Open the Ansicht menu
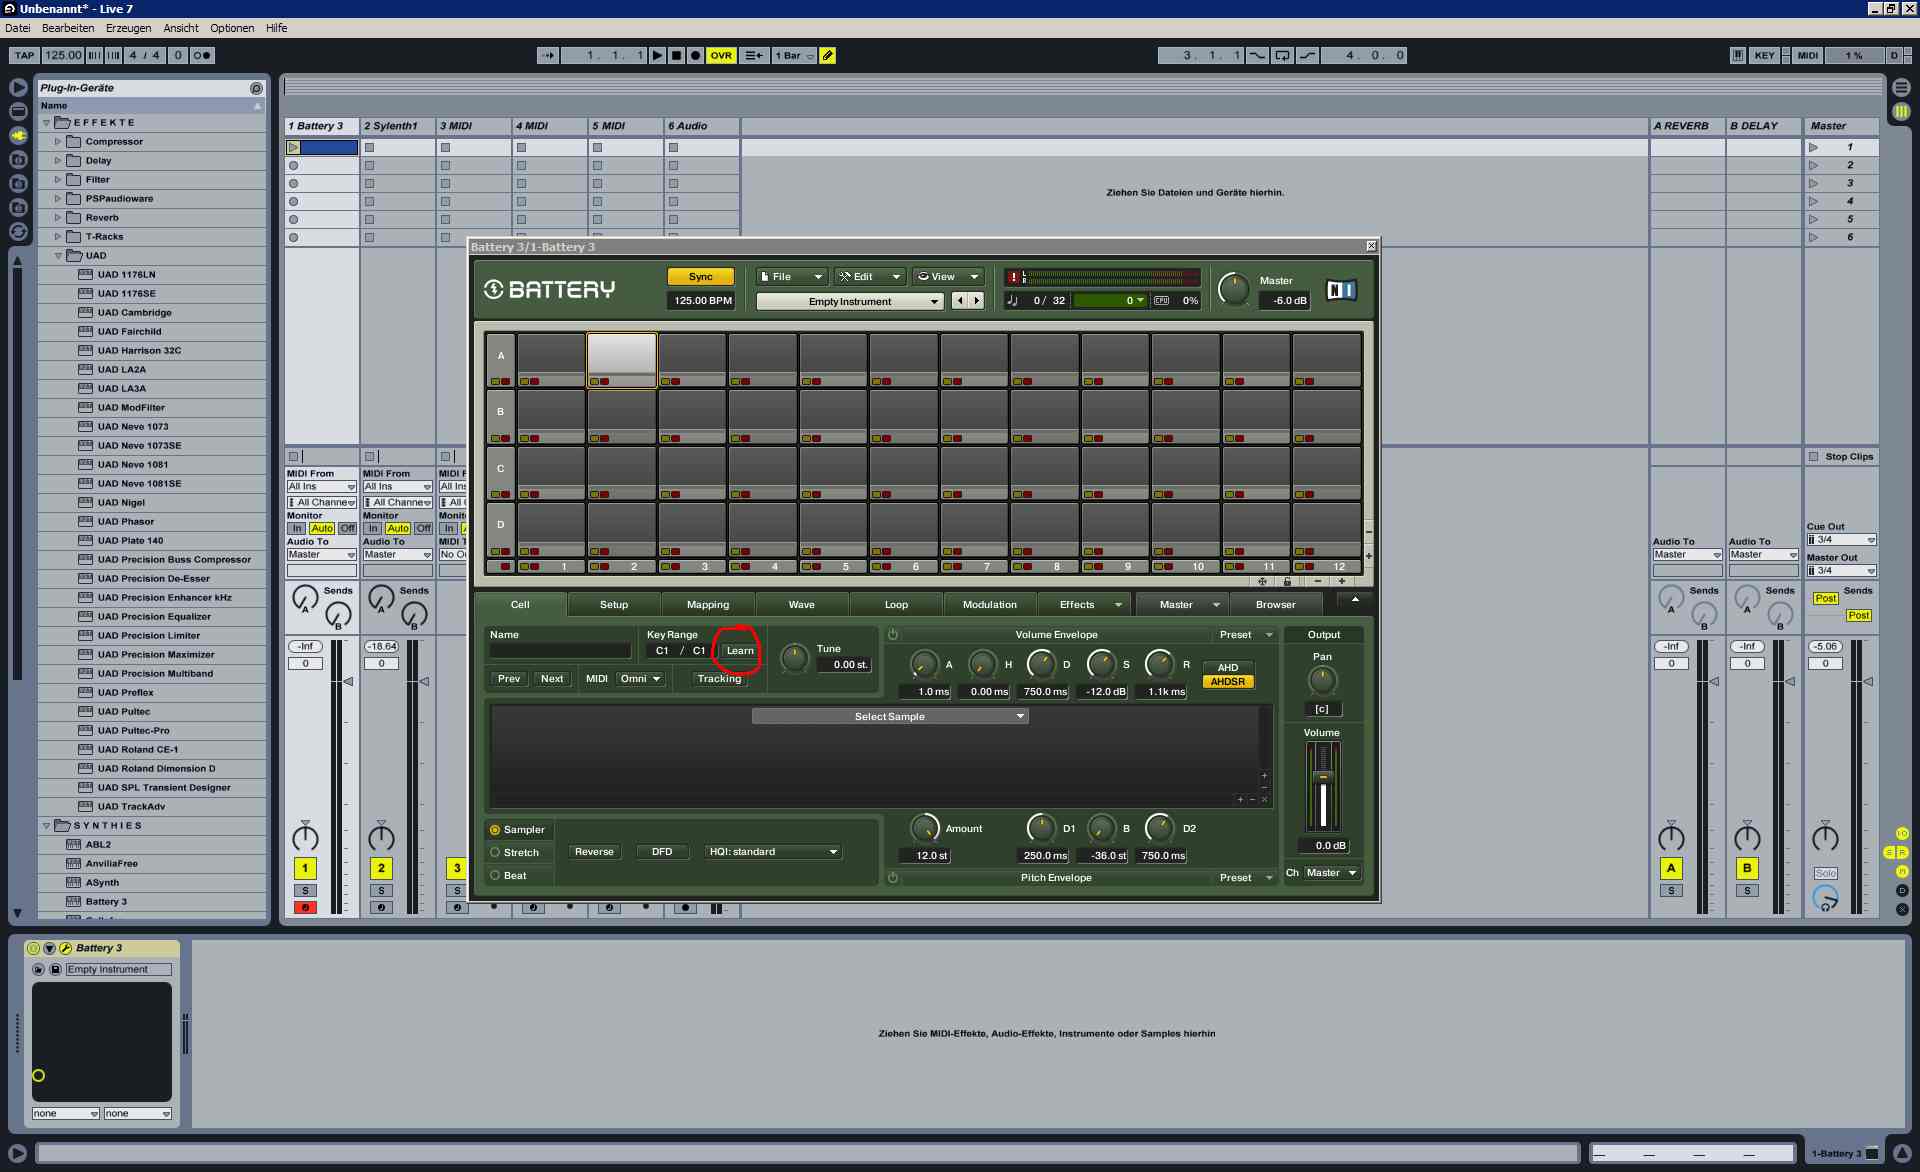1920x1172 pixels. [x=181, y=28]
